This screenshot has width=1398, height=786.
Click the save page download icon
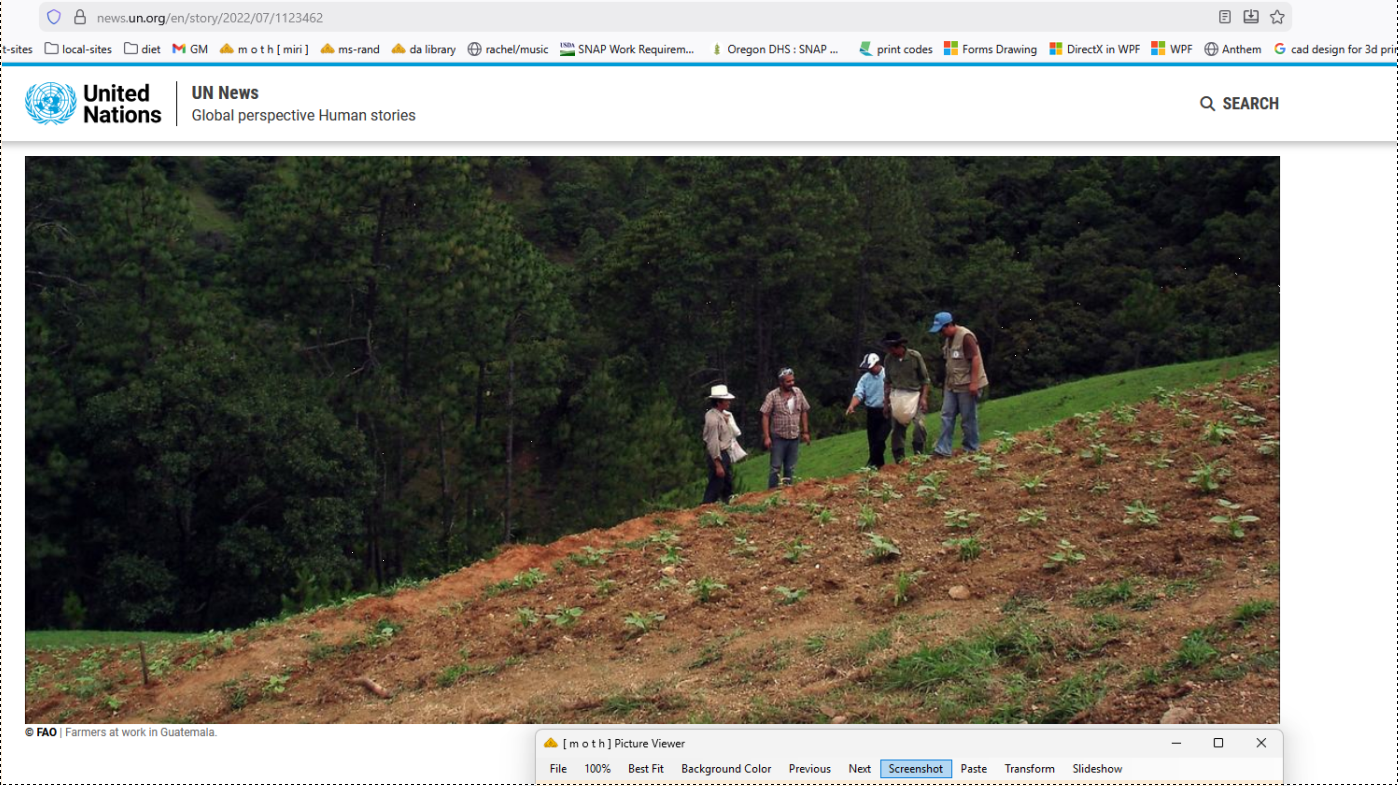coord(1251,17)
